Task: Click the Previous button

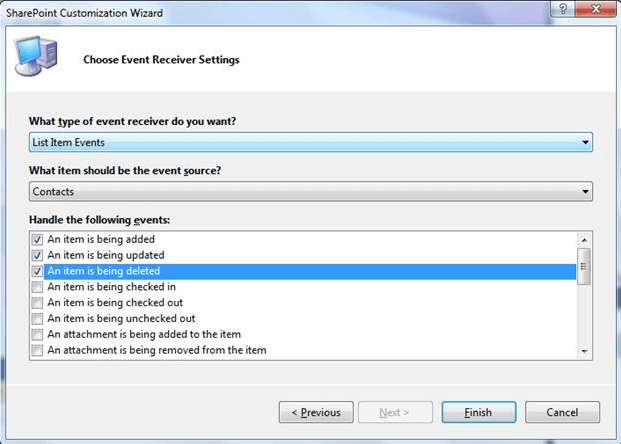Action: point(316,412)
